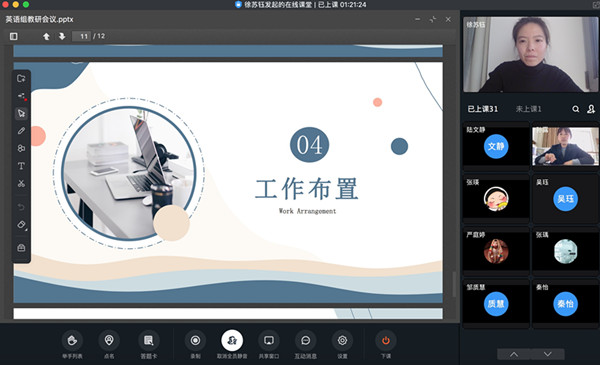The height and width of the screenshot is (365, 600).
Task: Click the laptop photo on the slide
Action: [x=129, y=173]
